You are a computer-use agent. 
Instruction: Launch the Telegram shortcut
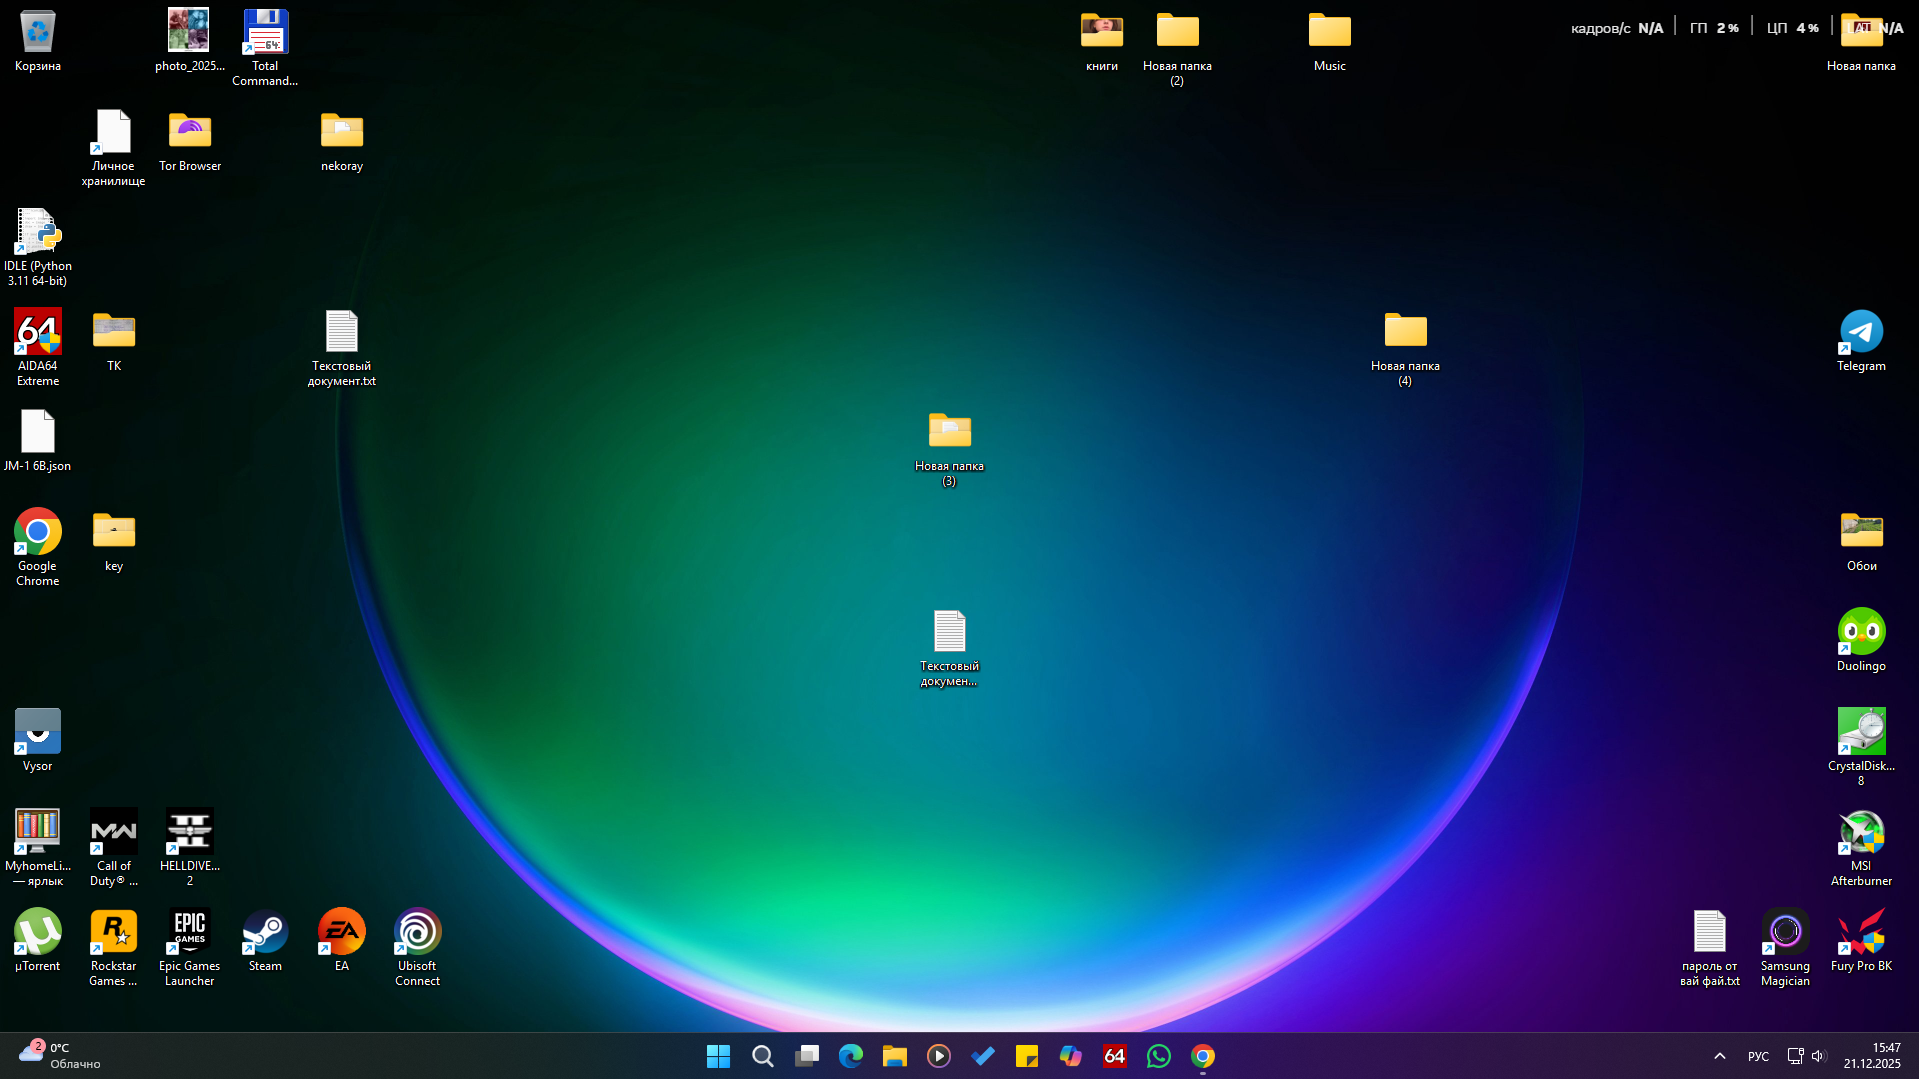click(1861, 341)
